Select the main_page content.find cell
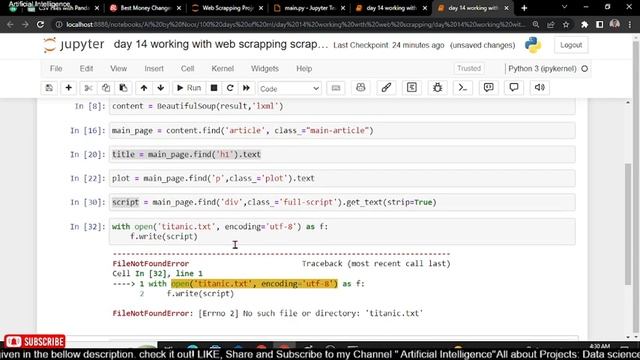This screenshot has height=360, width=640. click(x=342, y=131)
